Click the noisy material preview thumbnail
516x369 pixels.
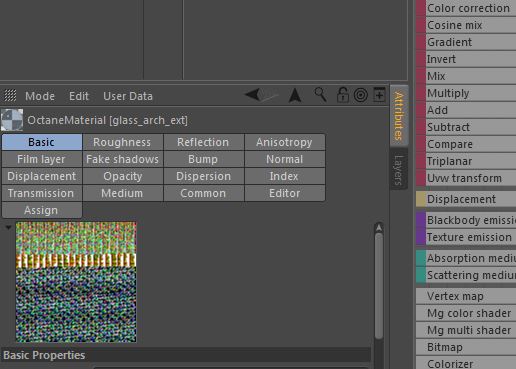(76, 282)
